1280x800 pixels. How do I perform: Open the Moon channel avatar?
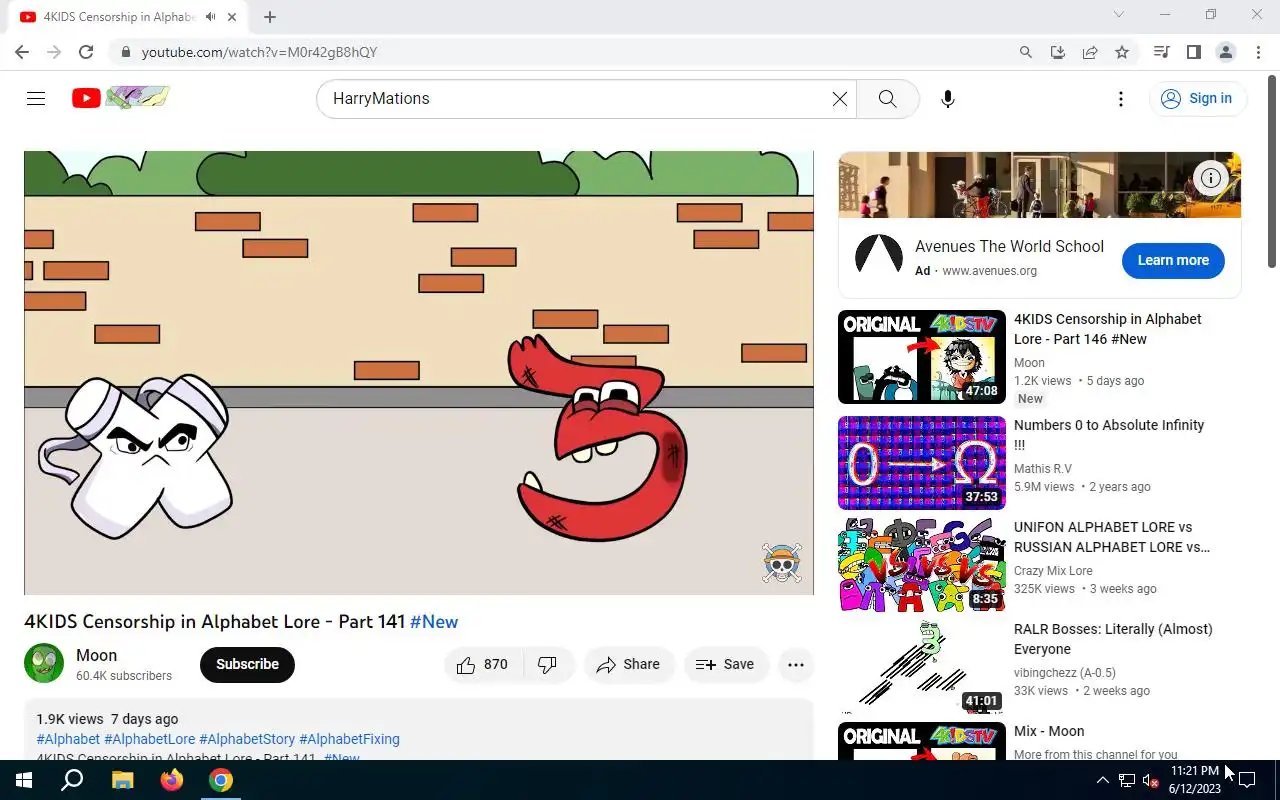click(x=44, y=664)
